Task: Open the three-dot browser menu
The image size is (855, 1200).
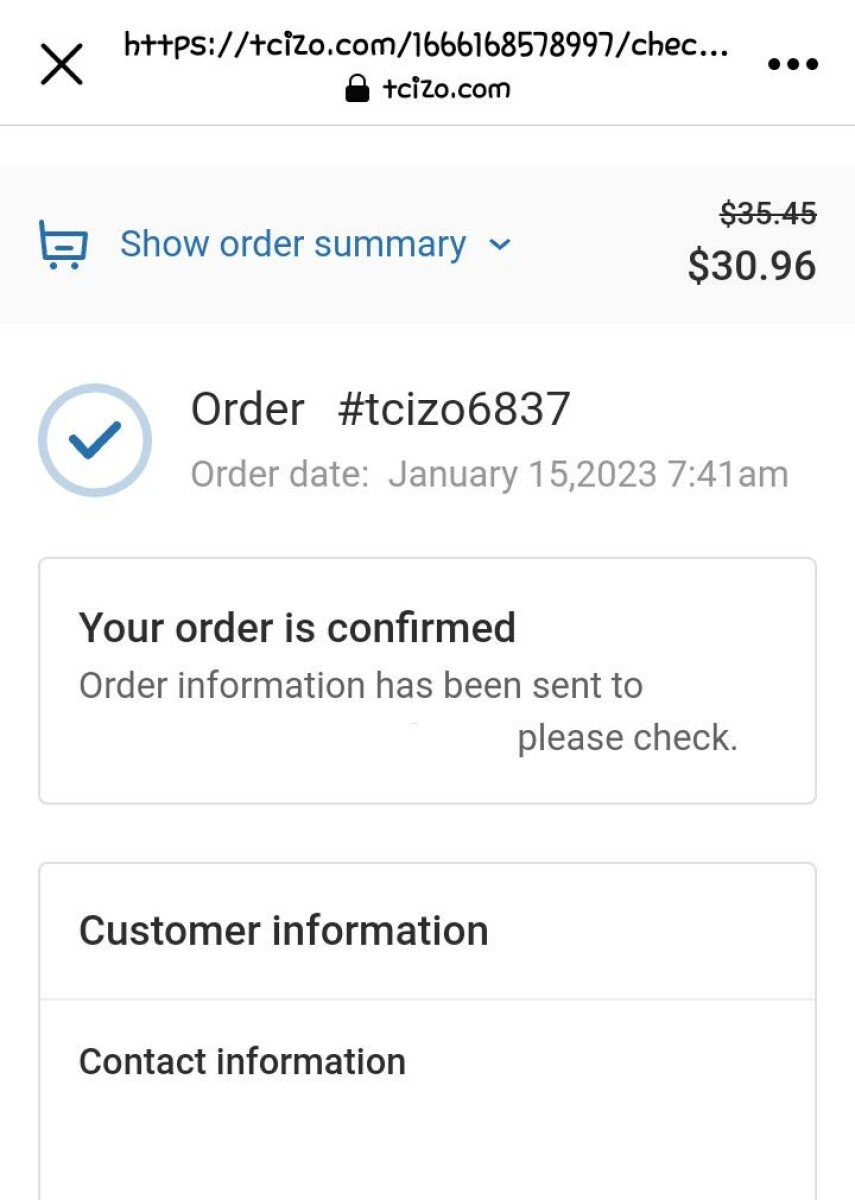Action: tap(793, 65)
